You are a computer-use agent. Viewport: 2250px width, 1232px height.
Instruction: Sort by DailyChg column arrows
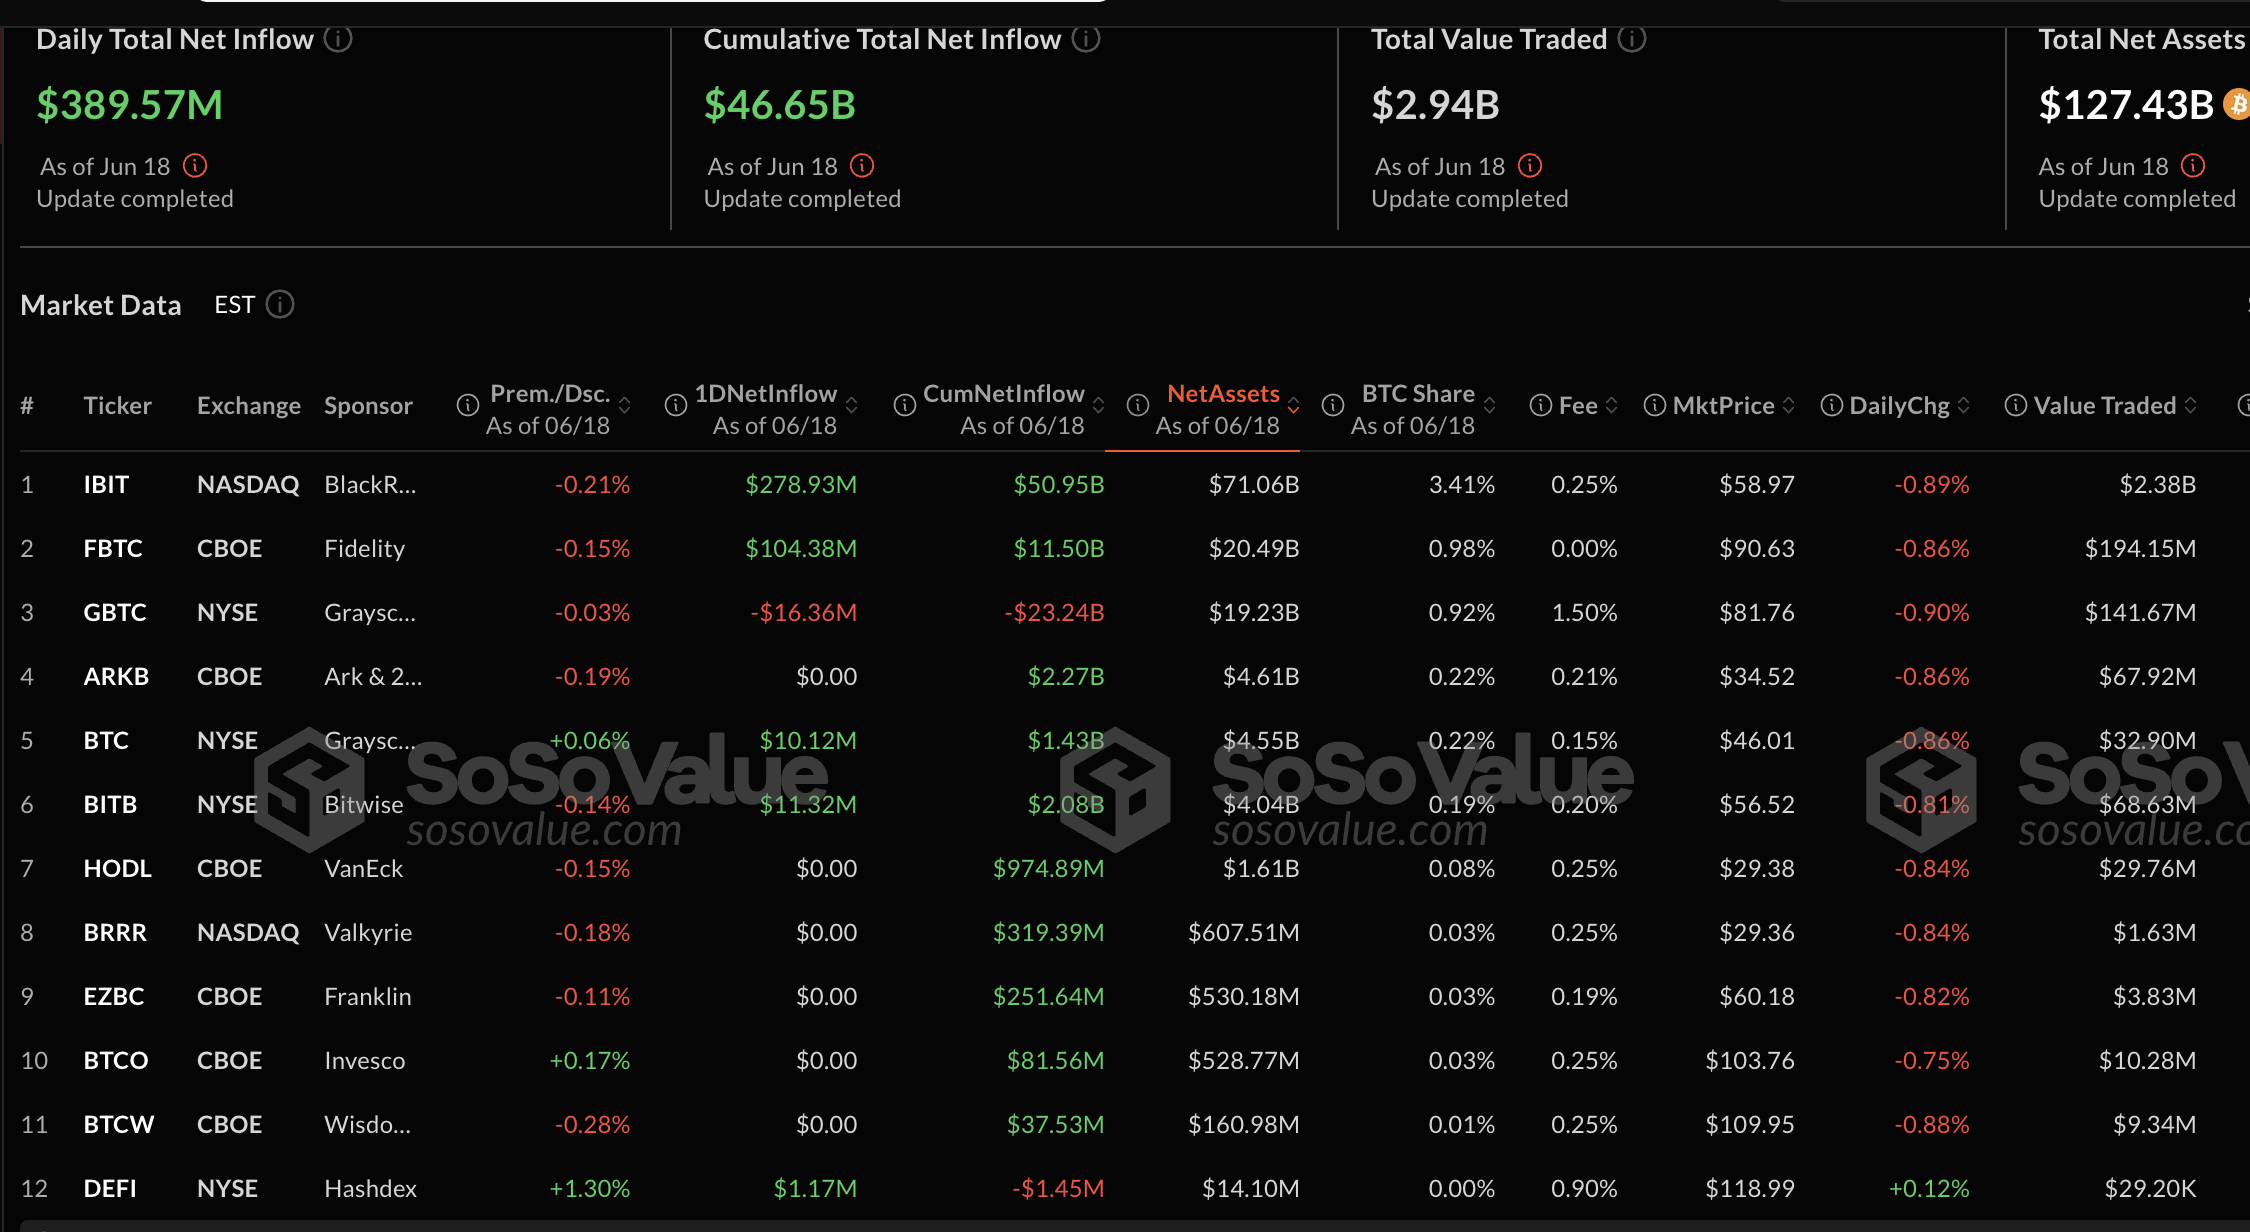point(1964,405)
